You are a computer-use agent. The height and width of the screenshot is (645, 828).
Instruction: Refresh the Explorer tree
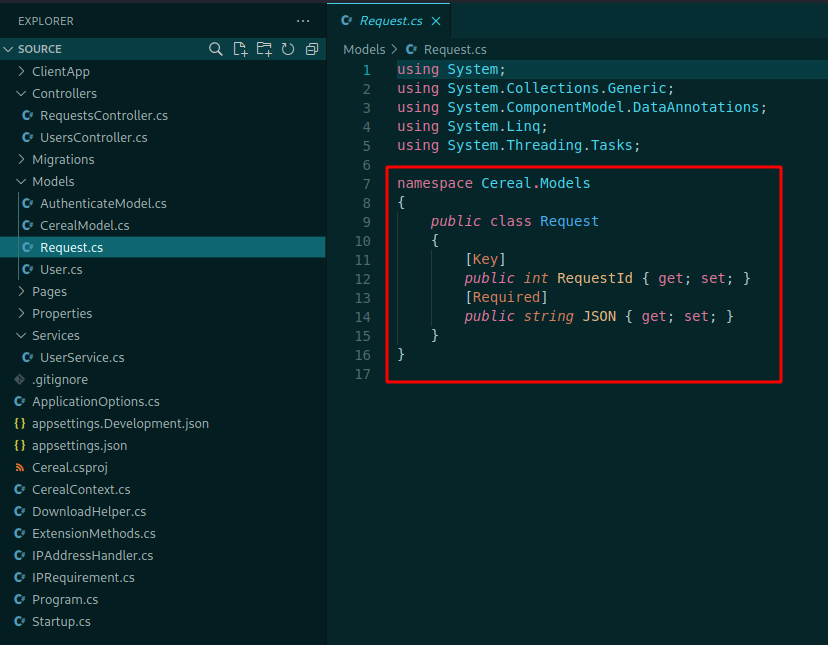(288, 49)
